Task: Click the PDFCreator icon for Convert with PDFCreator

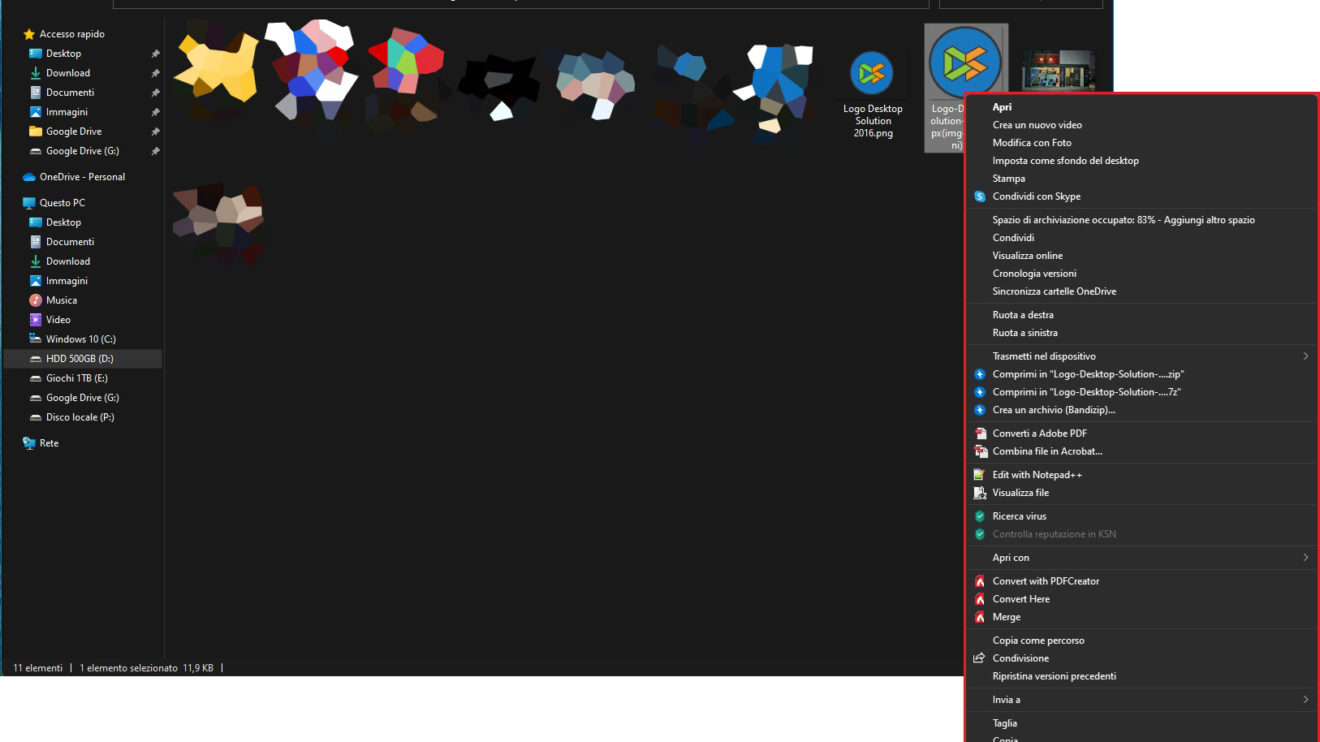Action: coord(980,581)
